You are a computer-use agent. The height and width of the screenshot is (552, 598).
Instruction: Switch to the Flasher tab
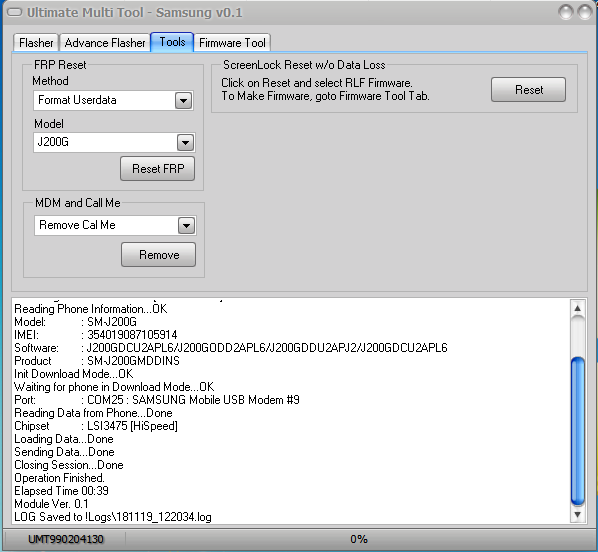(x=36, y=42)
